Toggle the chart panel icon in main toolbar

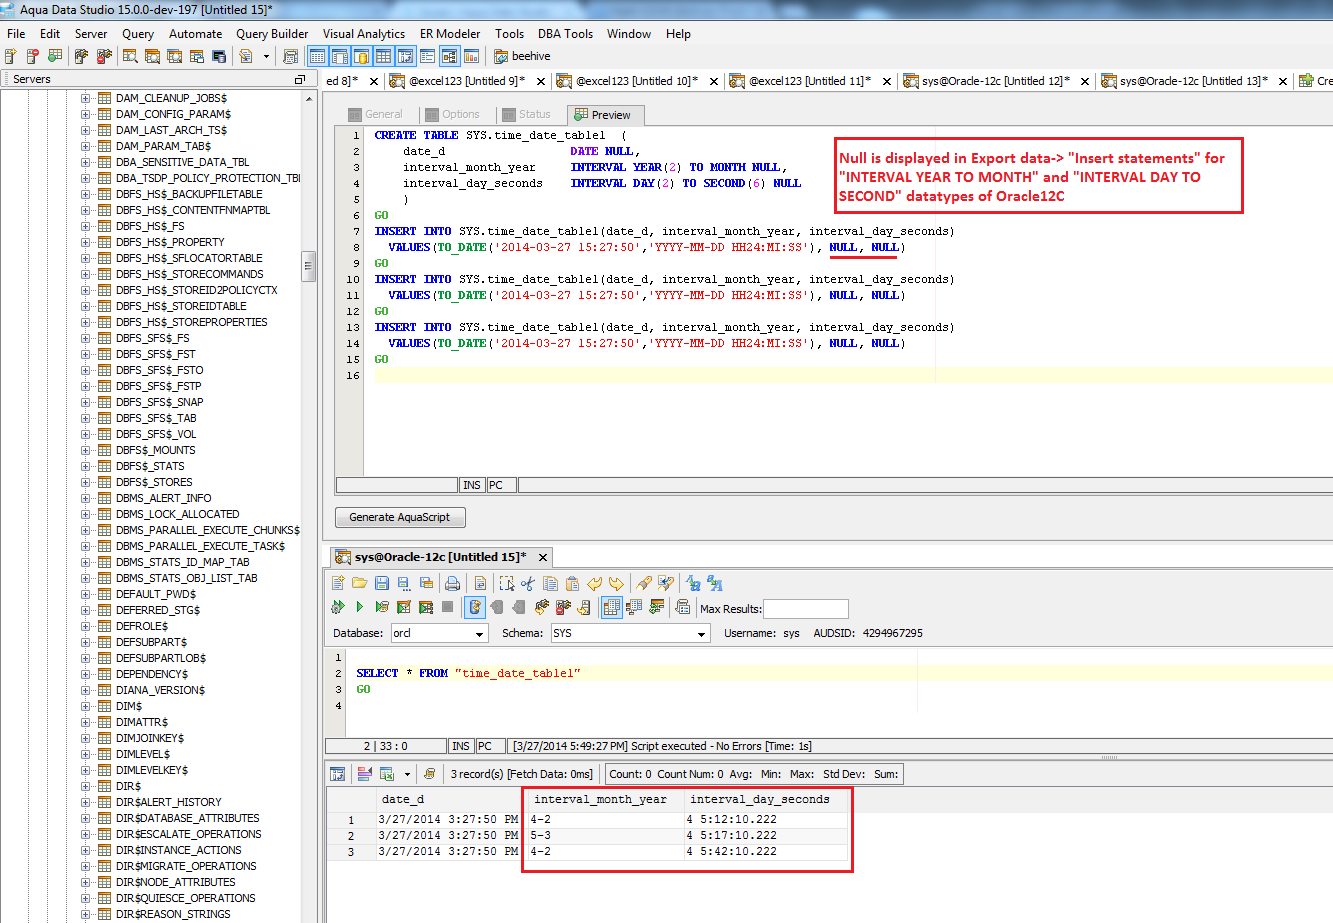tap(471, 56)
